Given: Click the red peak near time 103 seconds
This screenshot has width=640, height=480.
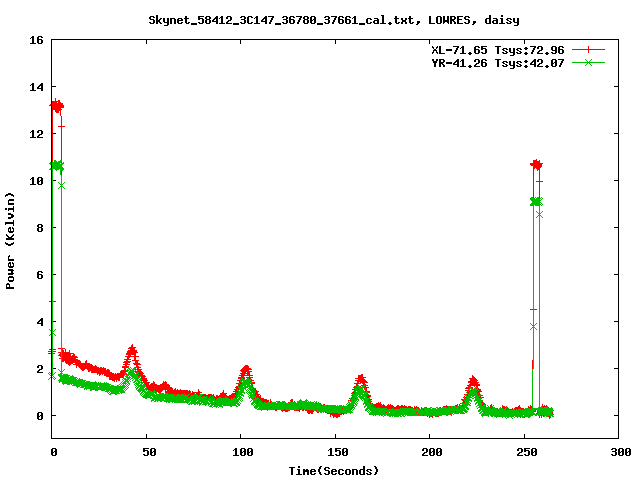Looking at the screenshot, I should pos(246,371).
